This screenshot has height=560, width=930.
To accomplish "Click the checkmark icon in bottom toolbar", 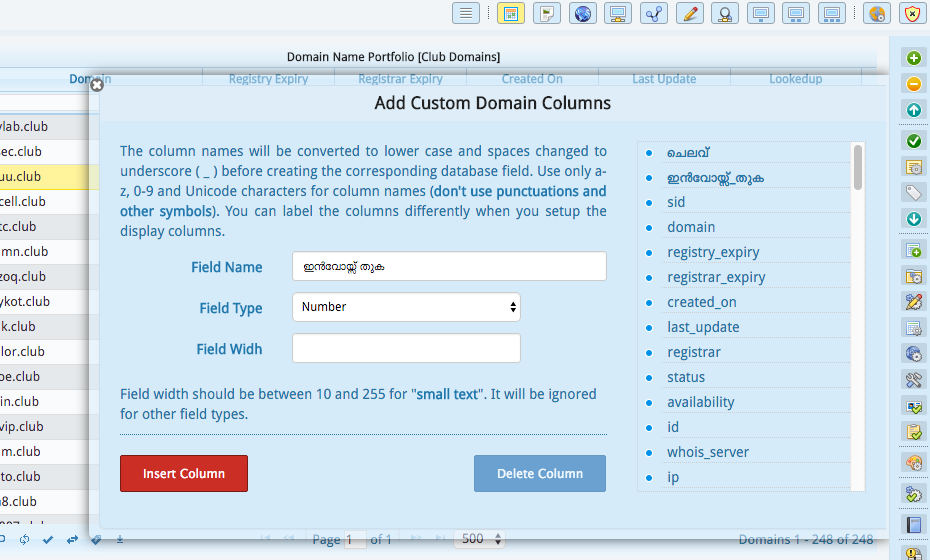I will coord(48,539).
